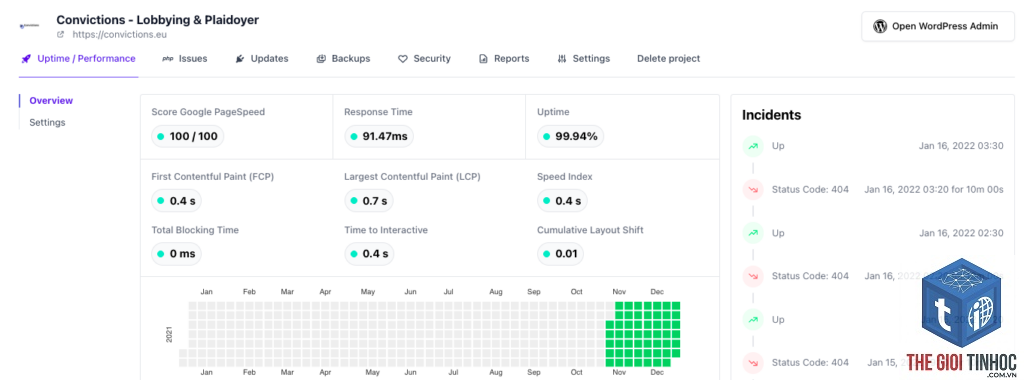This screenshot has height=380, width=1024.
Task: Click the Time to Interactive 0.4 s badge
Action: click(370, 254)
